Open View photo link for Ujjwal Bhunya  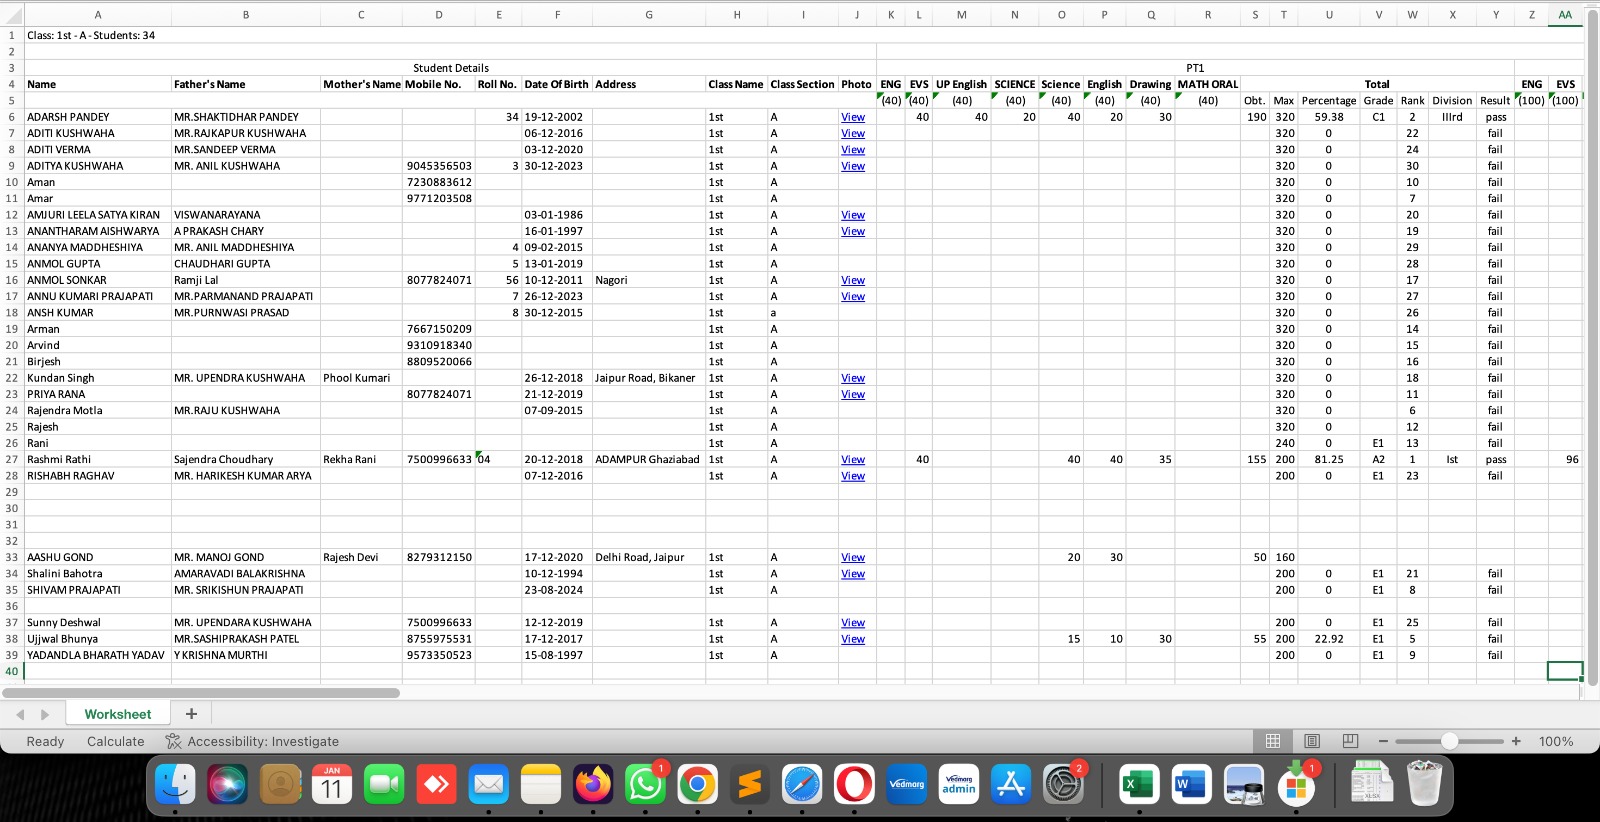pyautogui.click(x=853, y=639)
